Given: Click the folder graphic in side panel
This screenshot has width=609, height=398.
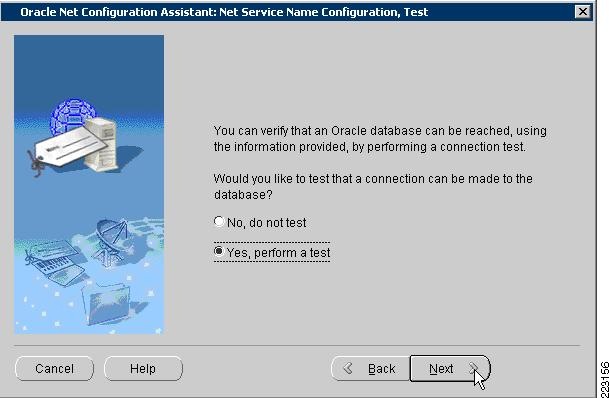Looking at the screenshot, I should pos(107,305).
